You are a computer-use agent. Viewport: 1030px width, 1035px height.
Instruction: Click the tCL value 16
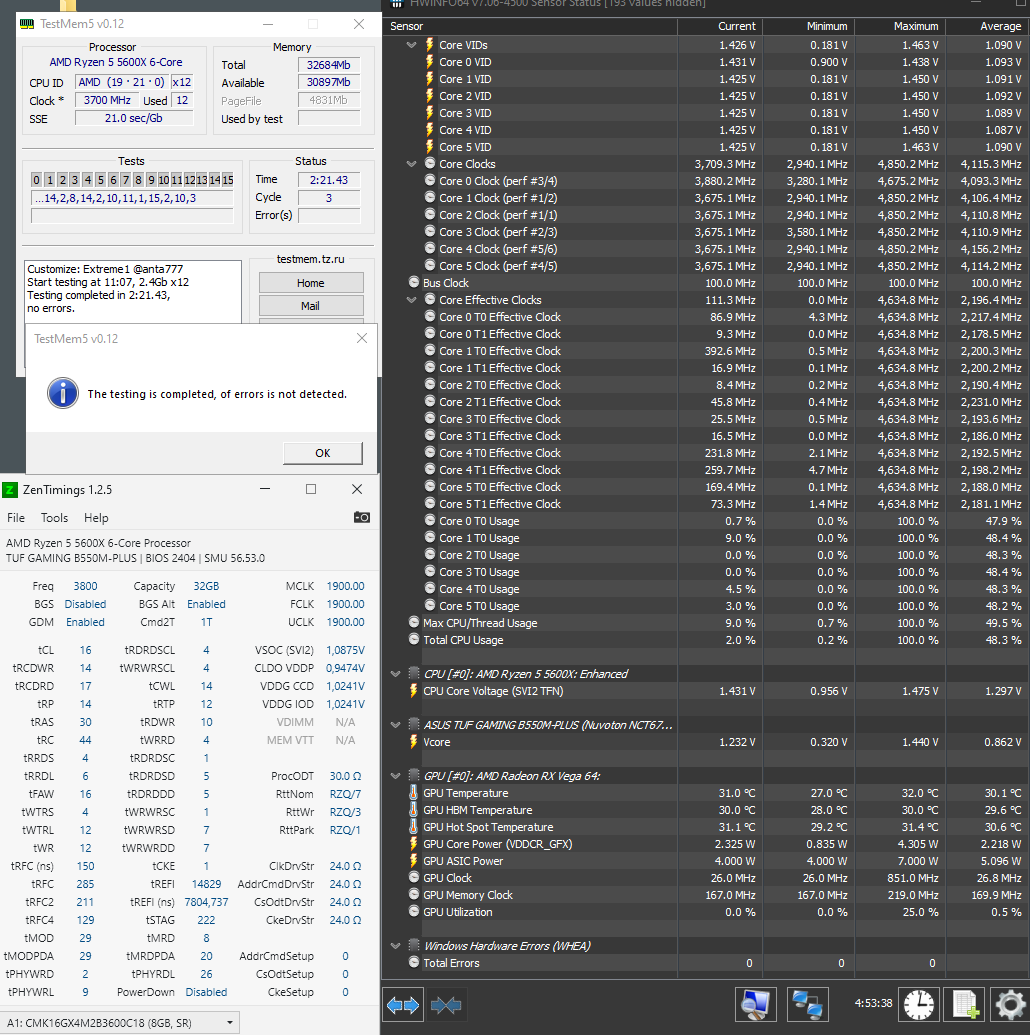85,650
